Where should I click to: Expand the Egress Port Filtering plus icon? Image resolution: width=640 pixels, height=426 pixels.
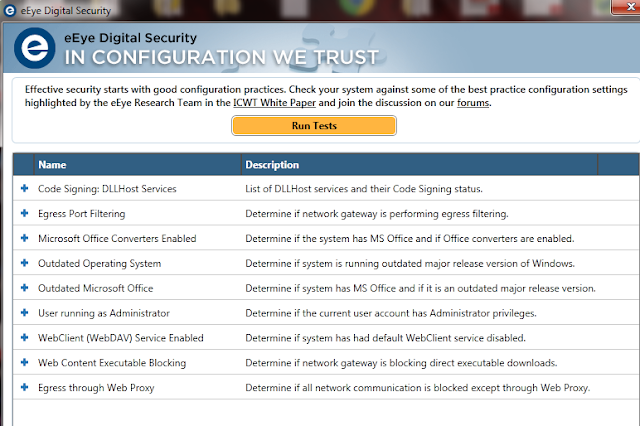click(x=24, y=213)
